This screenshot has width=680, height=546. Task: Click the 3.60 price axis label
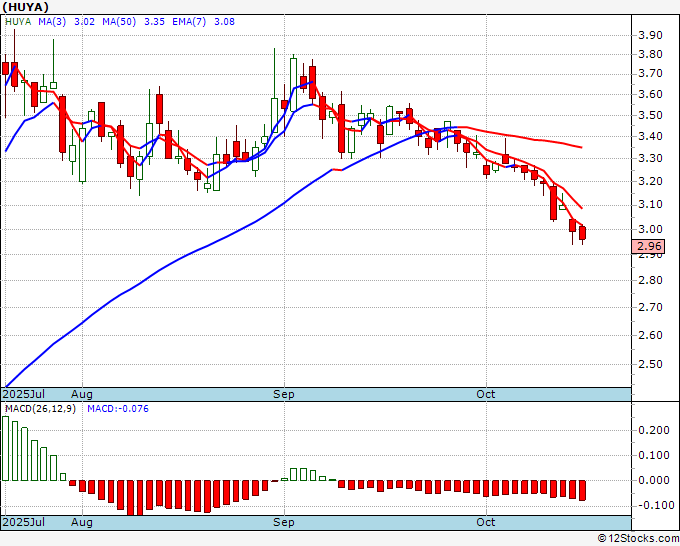pyautogui.click(x=650, y=94)
